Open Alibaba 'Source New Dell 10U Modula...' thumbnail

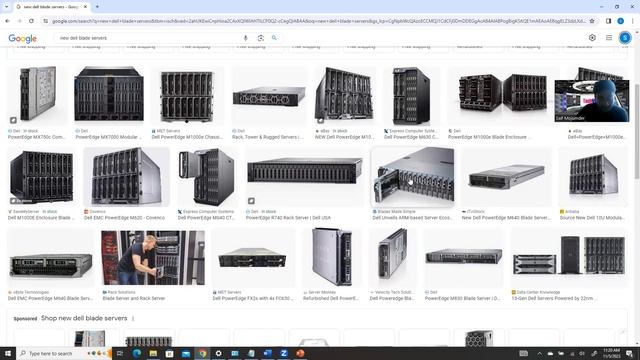click(x=593, y=176)
